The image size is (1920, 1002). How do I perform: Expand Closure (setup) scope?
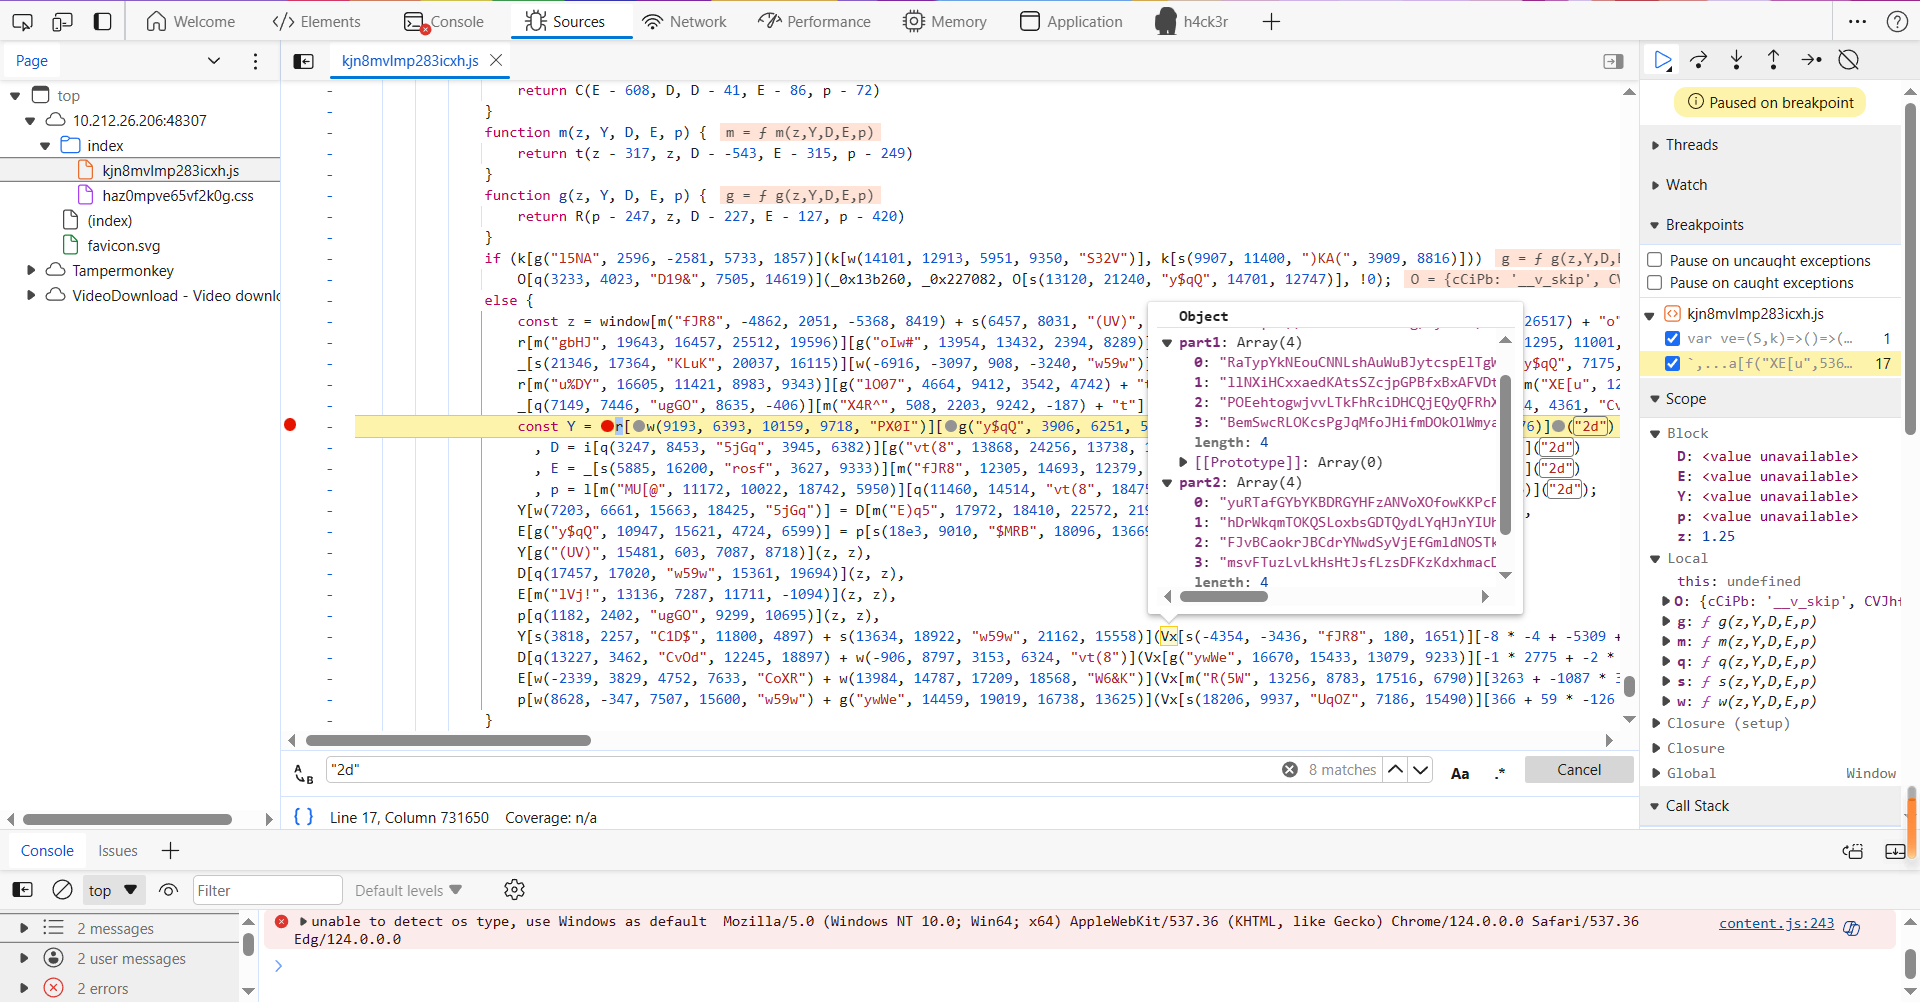click(1655, 723)
